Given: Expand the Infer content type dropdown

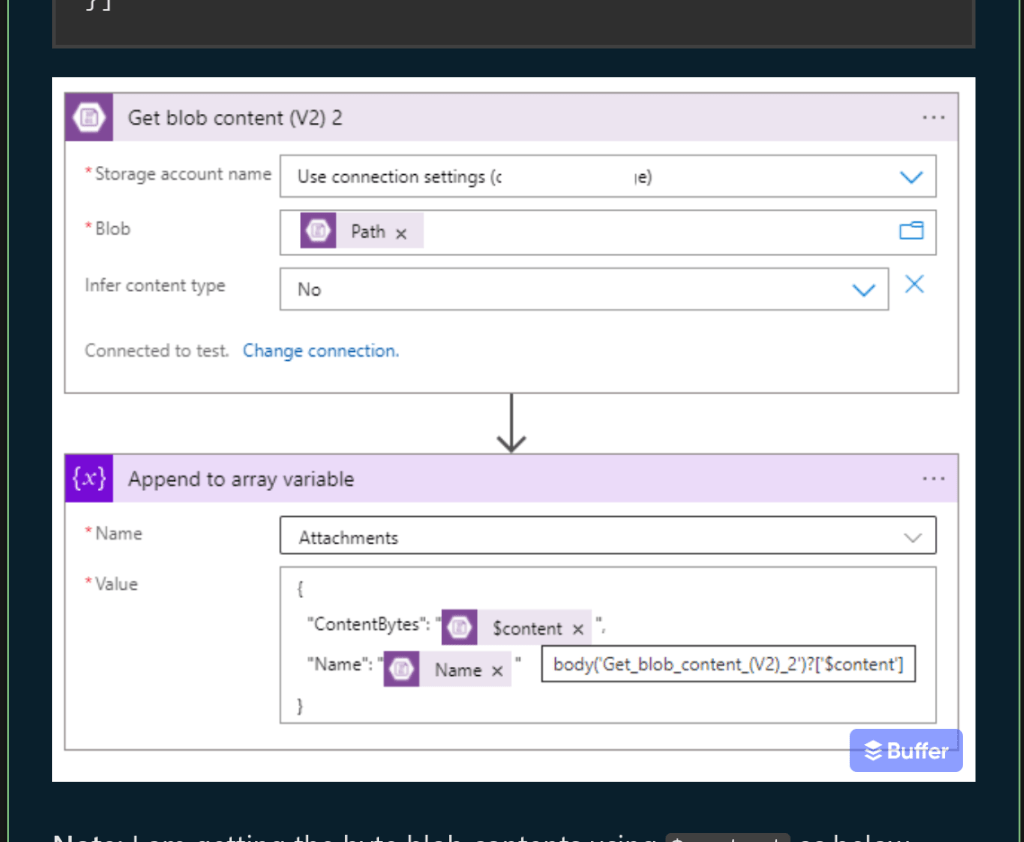Looking at the screenshot, I should 863,290.
